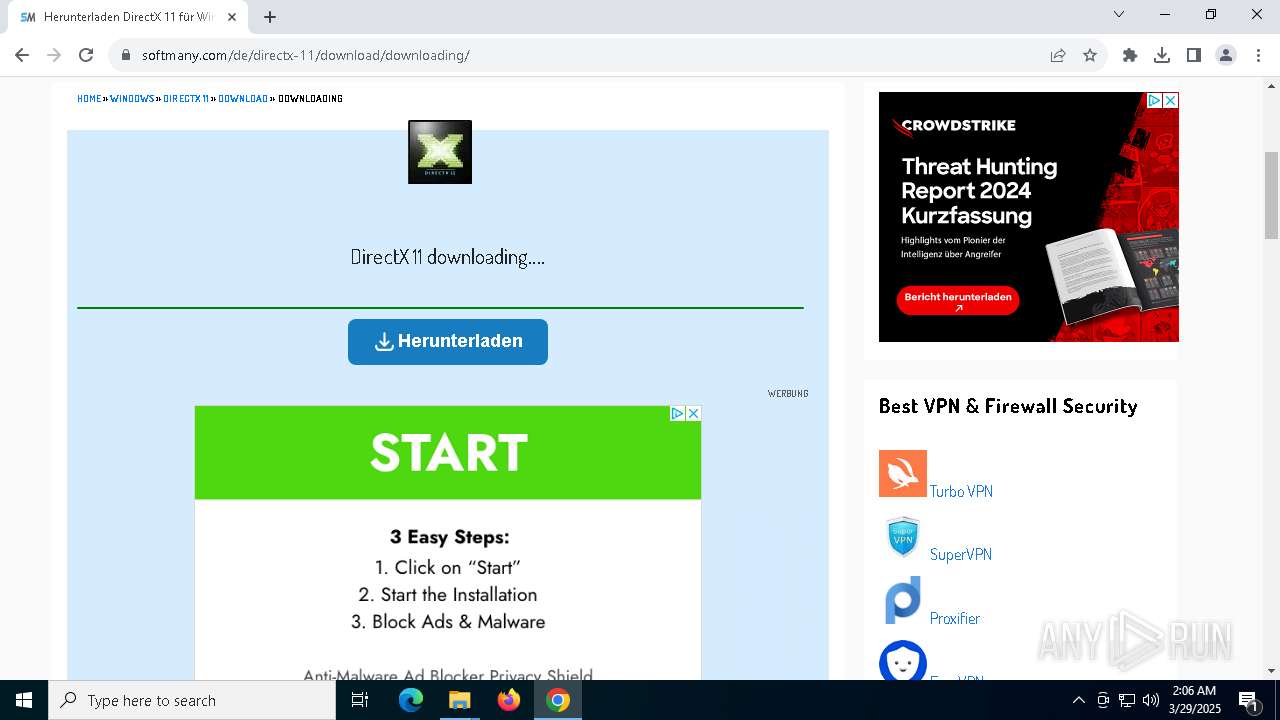Expand the tab search chevron
Viewport: 1280px width, 720px height.
1119,14
